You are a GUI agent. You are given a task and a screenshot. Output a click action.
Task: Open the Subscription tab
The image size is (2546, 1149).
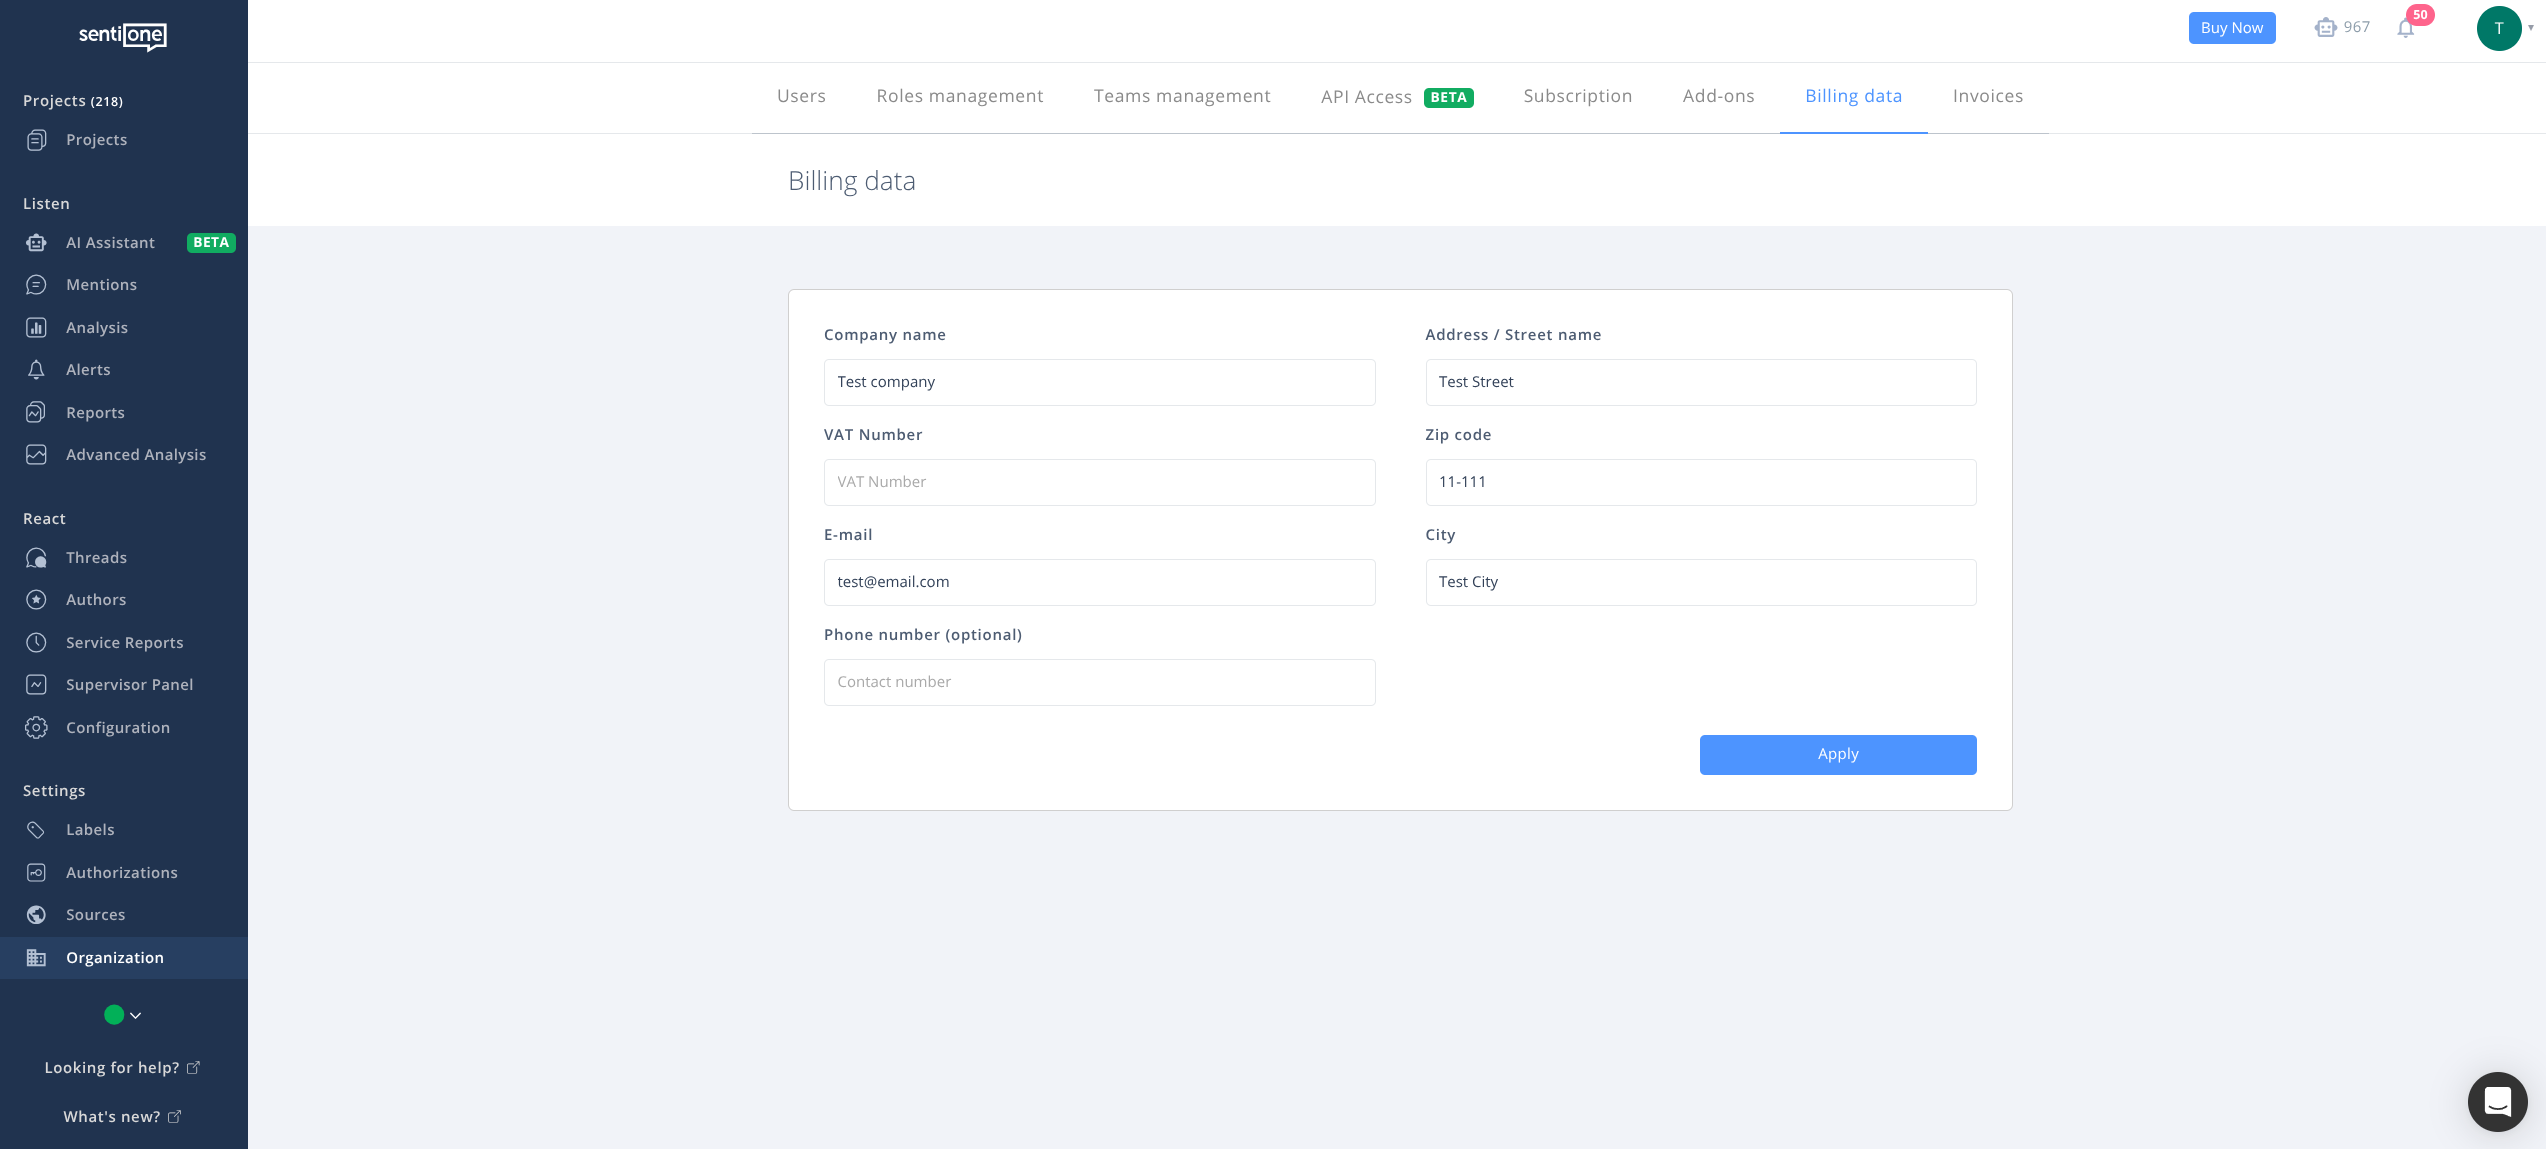[x=1577, y=96]
